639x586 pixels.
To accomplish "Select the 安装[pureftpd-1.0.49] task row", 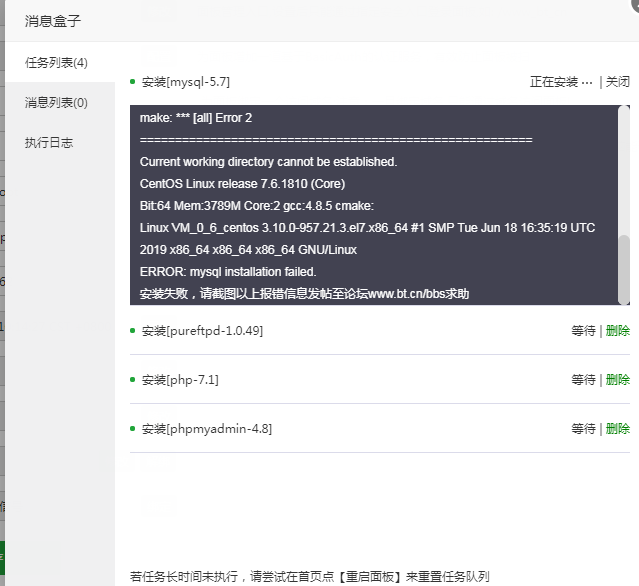I will pos(380,330).
